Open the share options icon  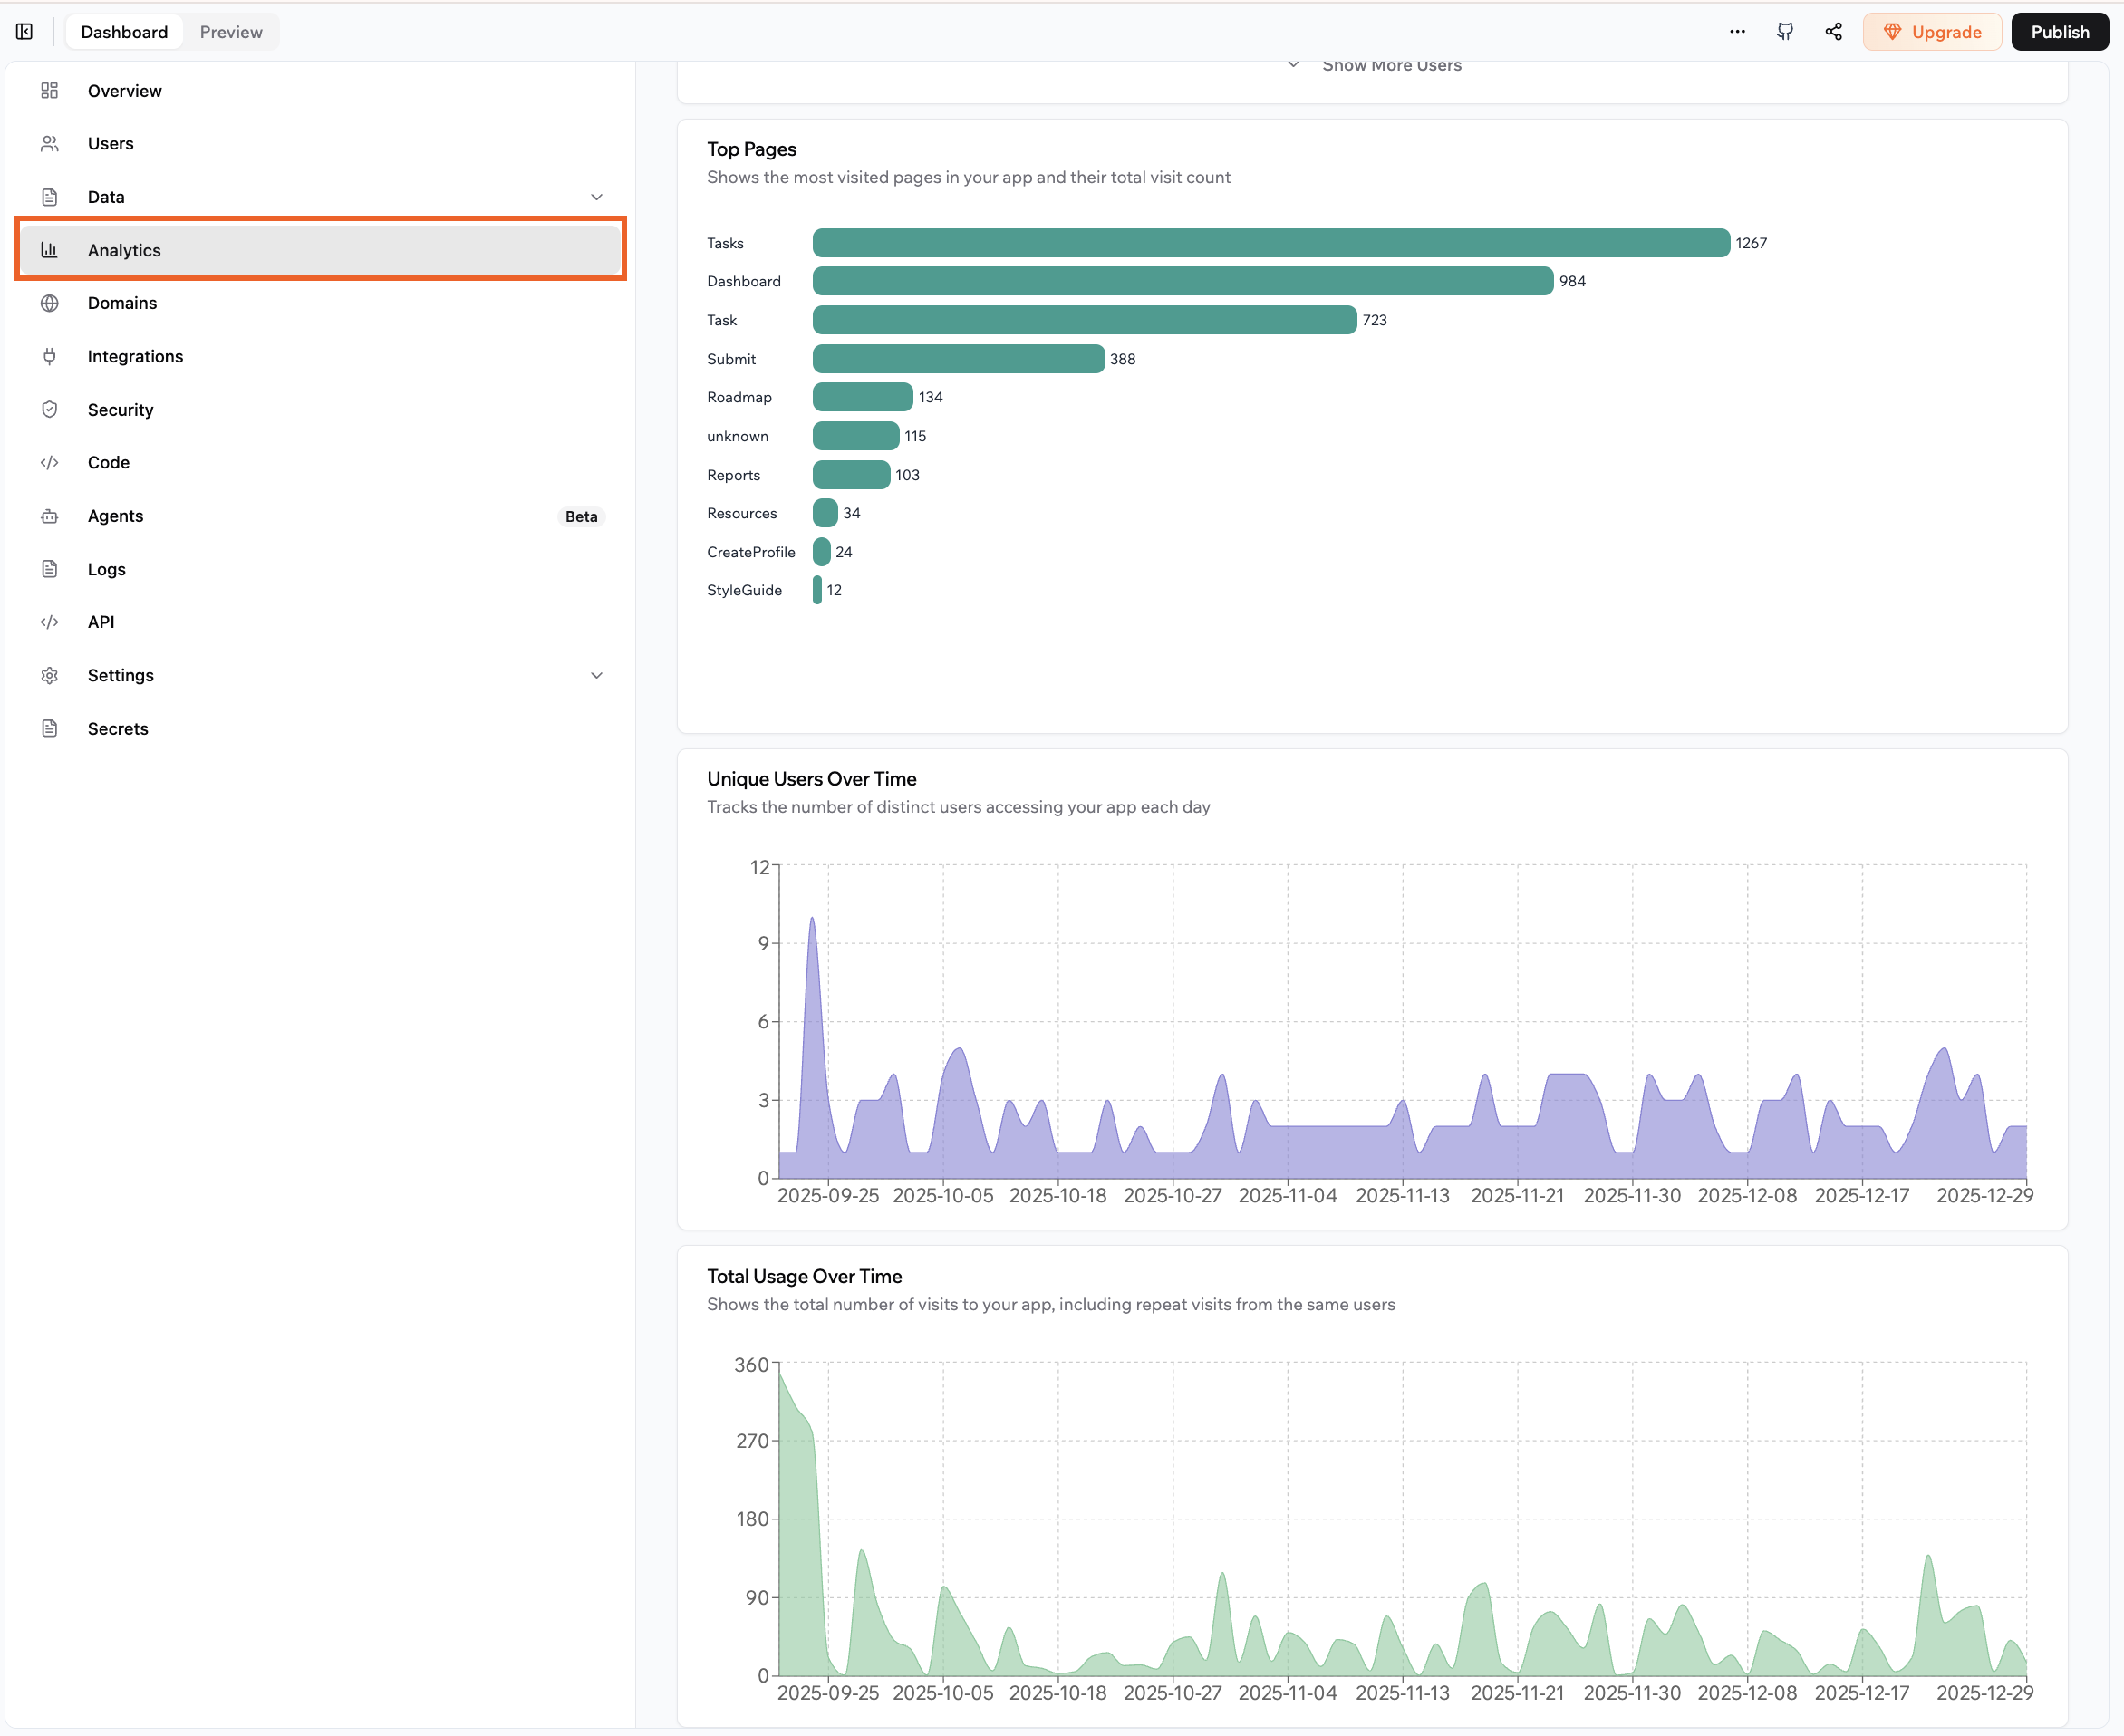point(1833,31)
